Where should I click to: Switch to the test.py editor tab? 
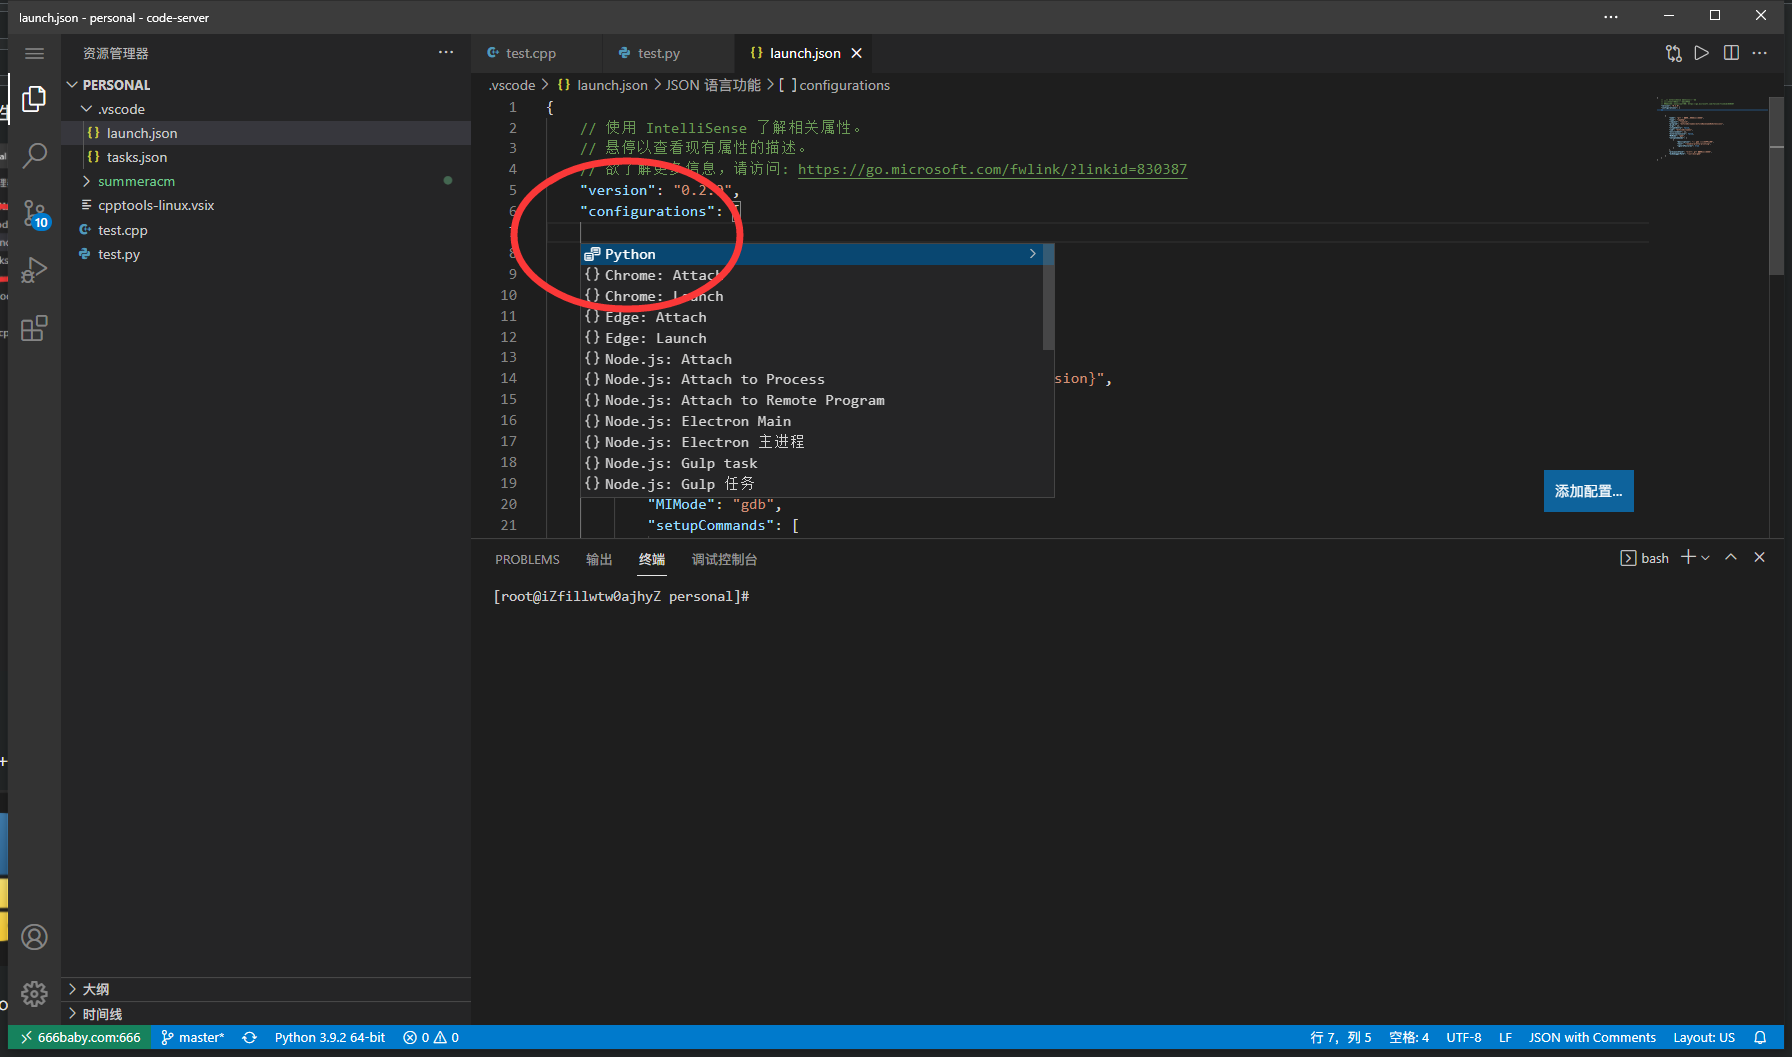pos(658,53)
